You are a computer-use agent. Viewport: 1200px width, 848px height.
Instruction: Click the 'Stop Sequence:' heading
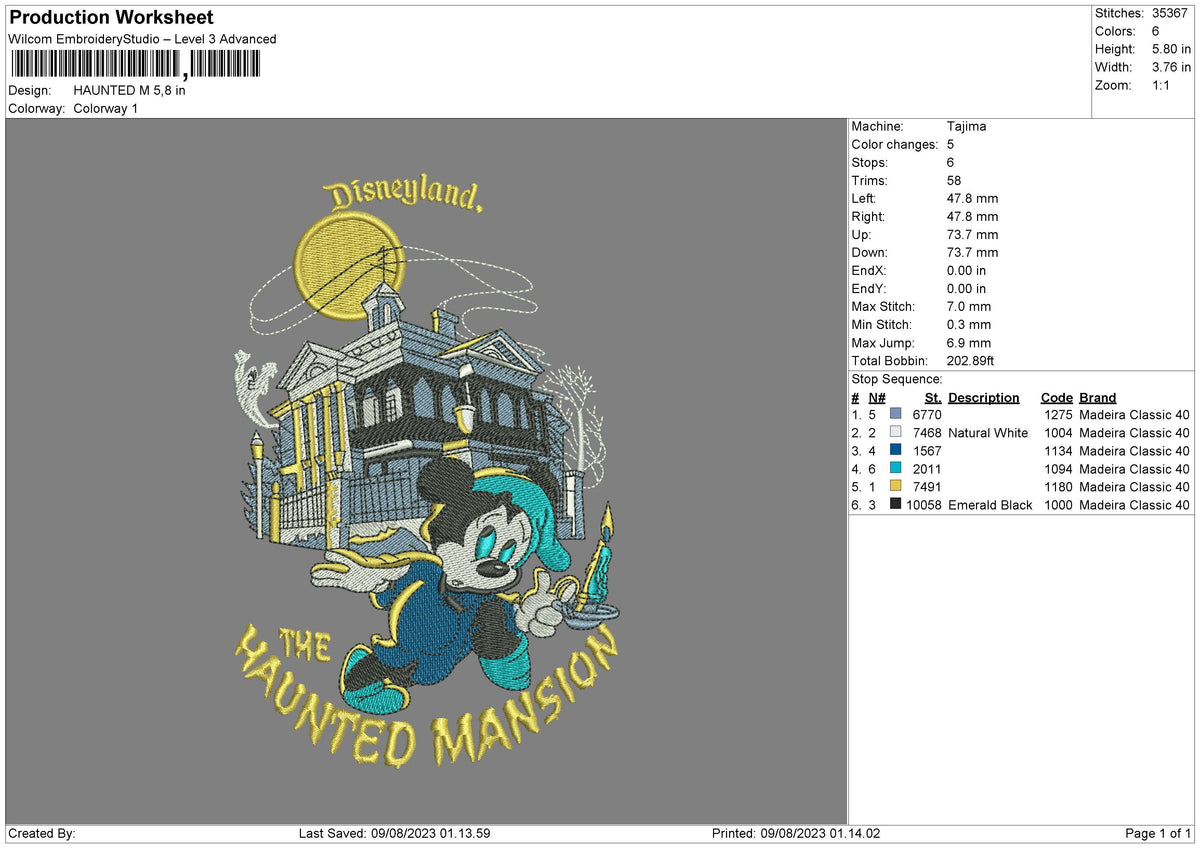[x=897, y=379]
